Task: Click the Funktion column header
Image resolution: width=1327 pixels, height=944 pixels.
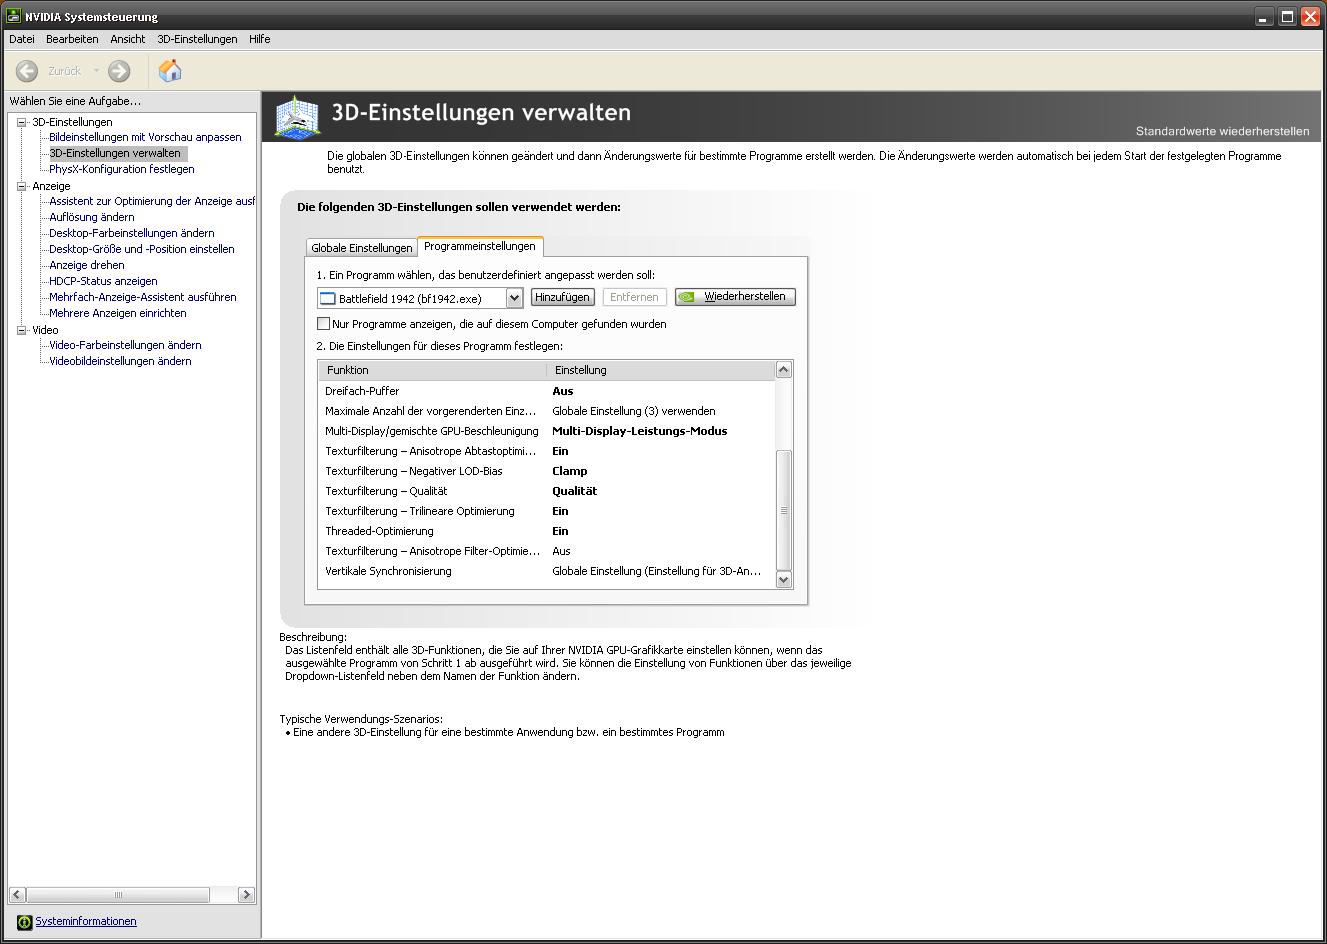Action: (433, 370)
